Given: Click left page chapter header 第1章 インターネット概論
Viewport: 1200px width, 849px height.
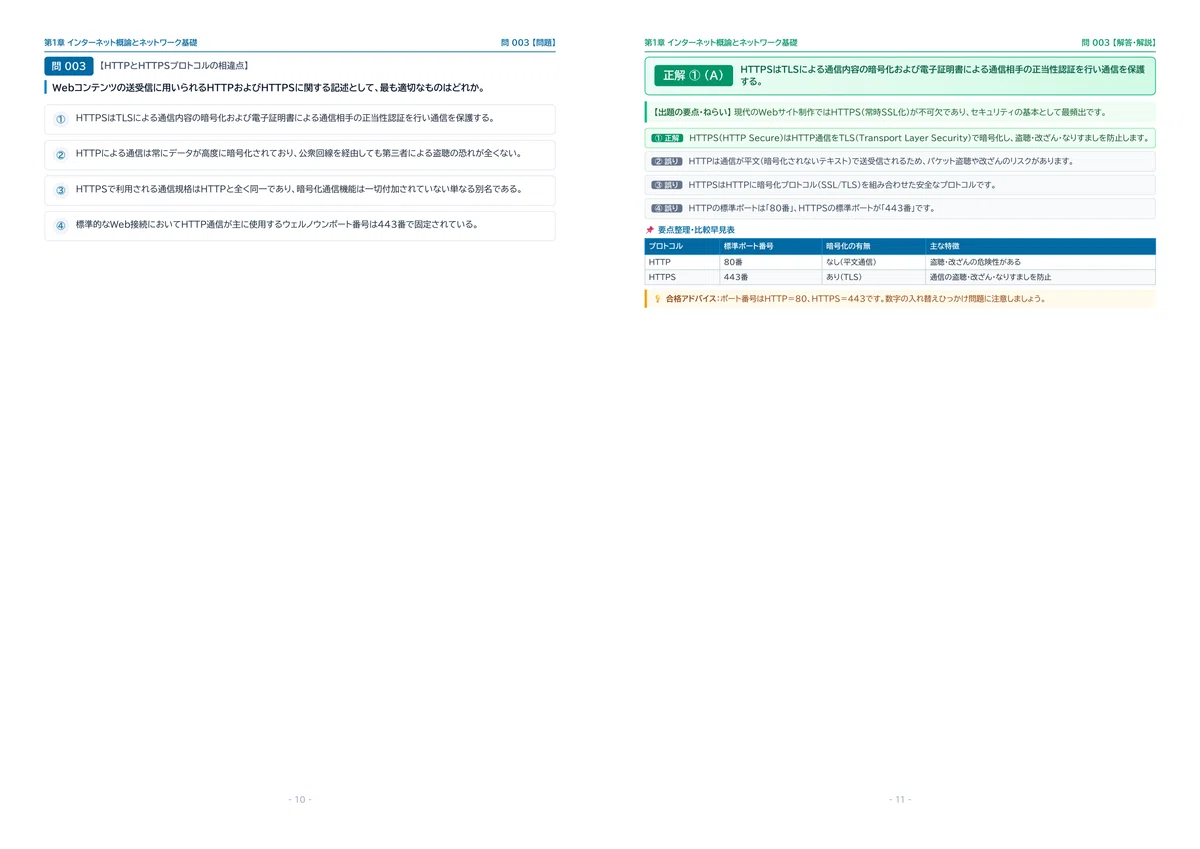Looking at the screenshot, I should tap(120, 43).
